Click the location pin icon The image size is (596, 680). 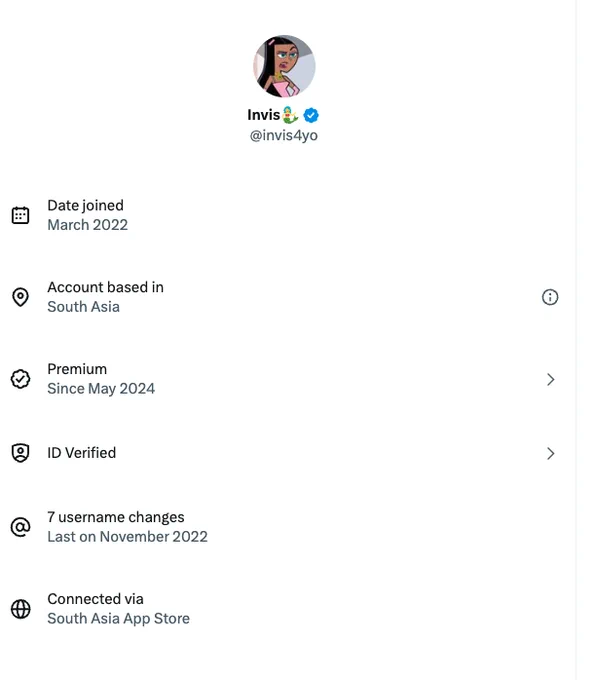coord(20,297)
